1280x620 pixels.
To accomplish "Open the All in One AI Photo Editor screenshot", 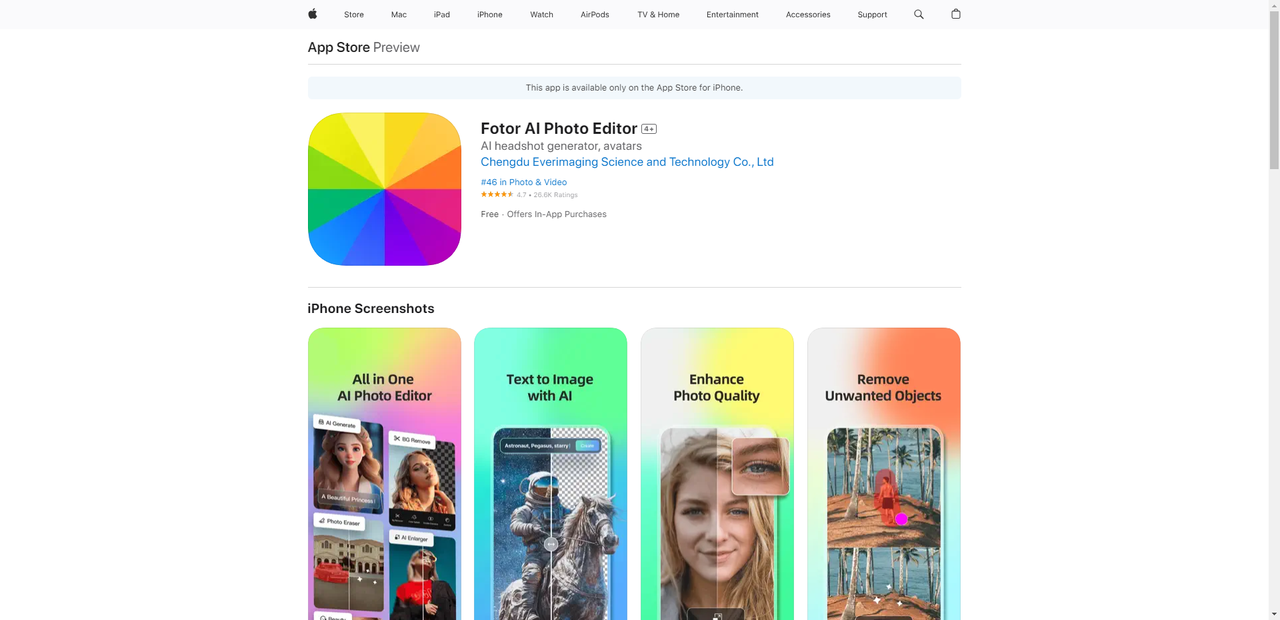I will (x=384, y=474).
